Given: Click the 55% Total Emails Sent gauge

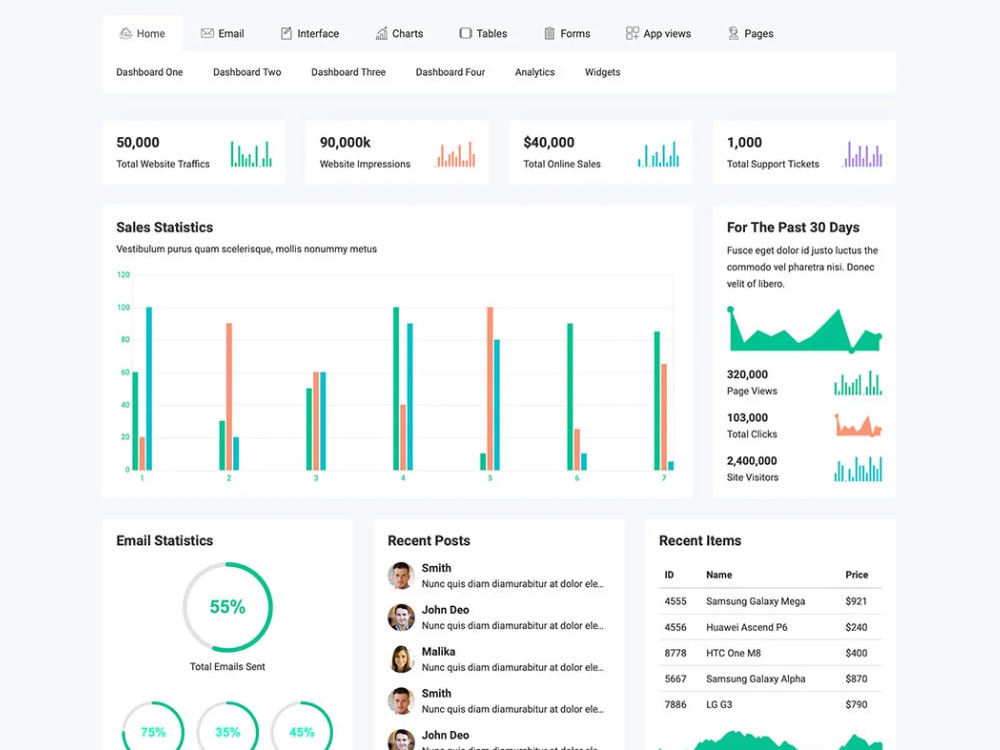Looking at the screenshot, I should click(x=228, y=607).
